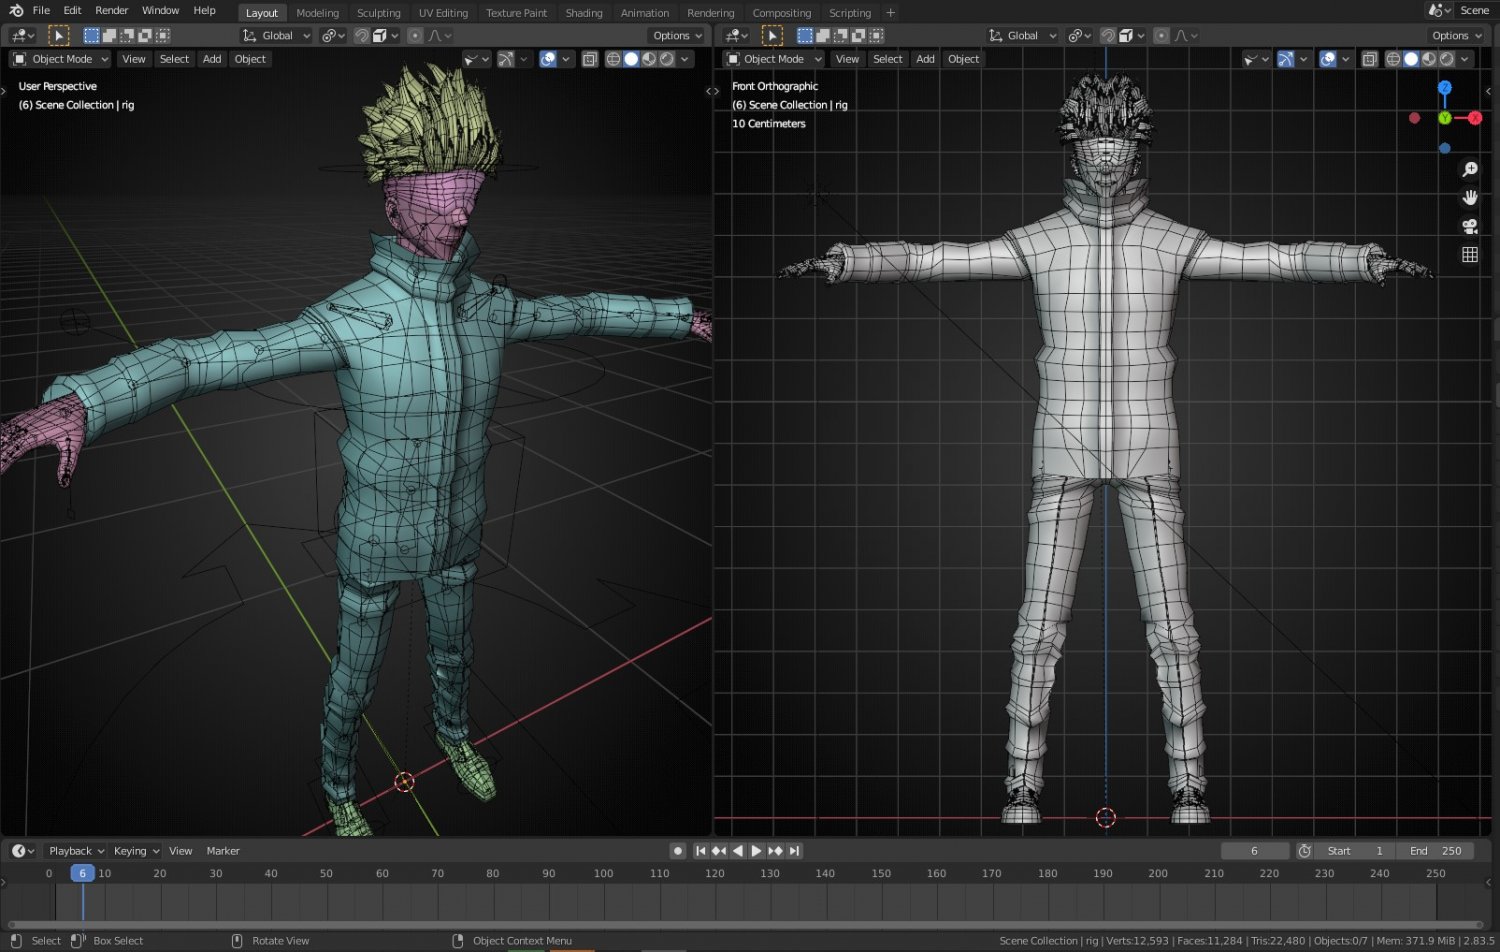Switch perspective/orthographic grid icon
This screenshot has width=1500, height=952.
(x=1470, y=254)
